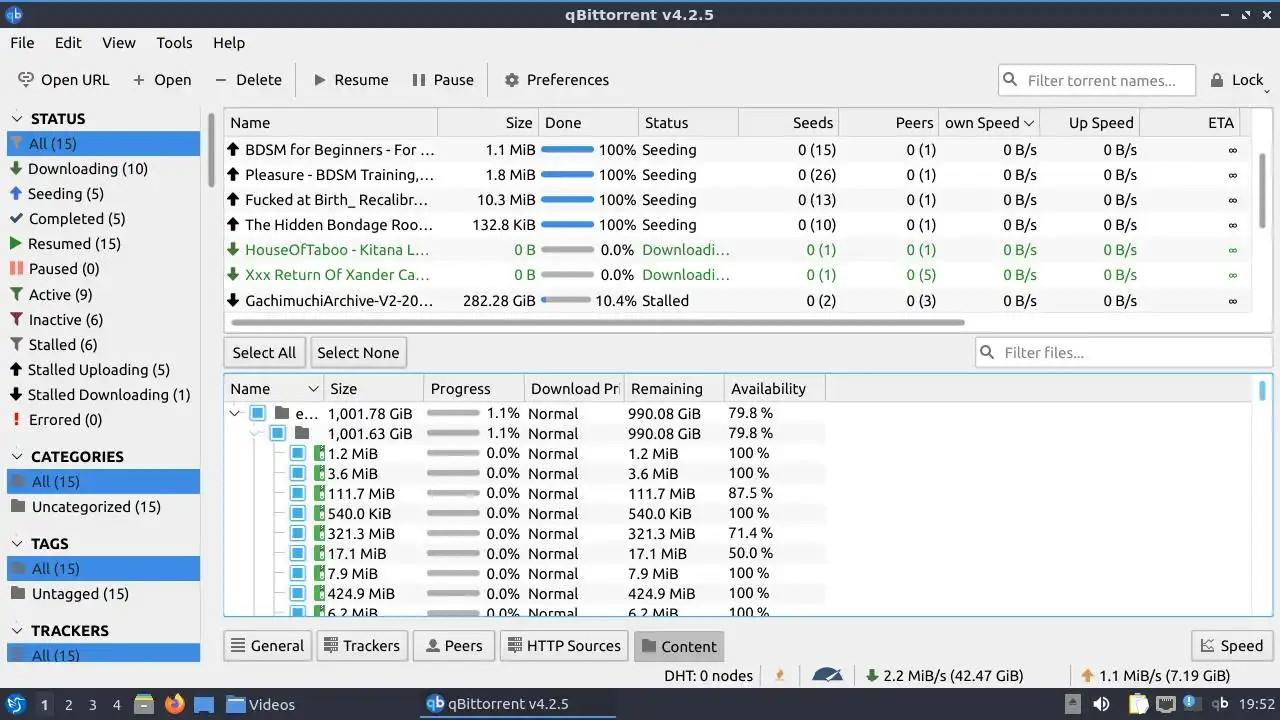This screenshot has height=720, width=1280.
Task: Uncheck the 17.1 MiB file
Action: coord(298,553)
